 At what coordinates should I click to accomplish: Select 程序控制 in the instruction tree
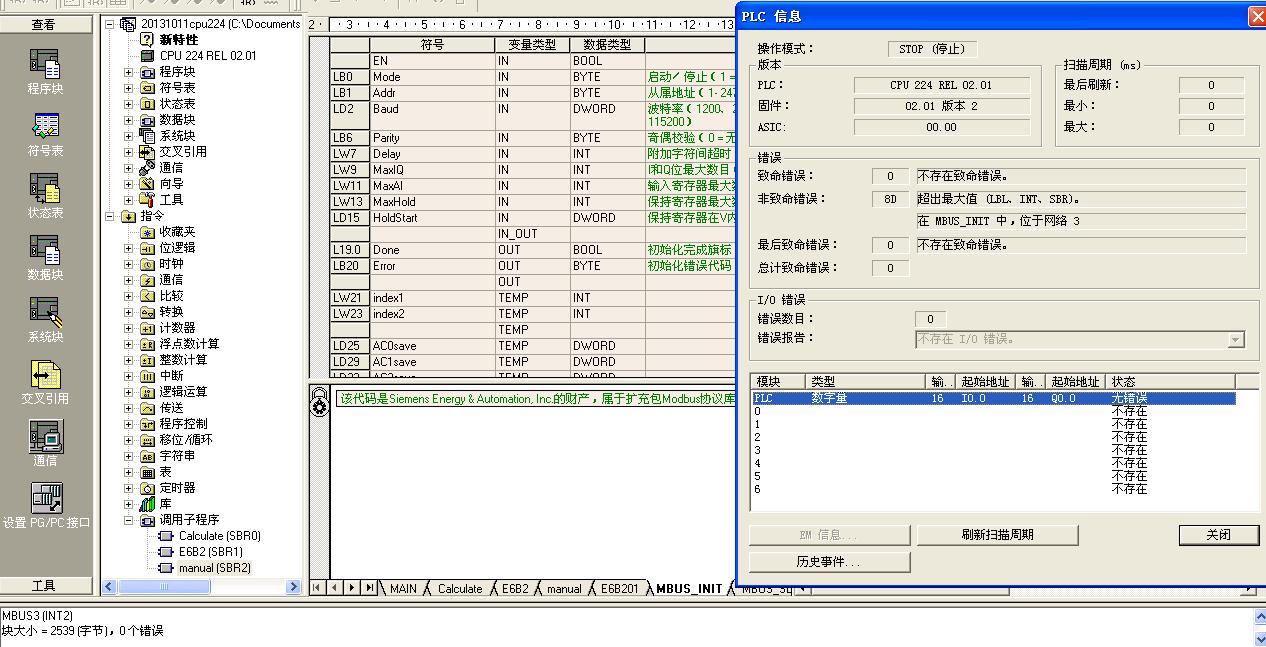(x=183, y=424)
